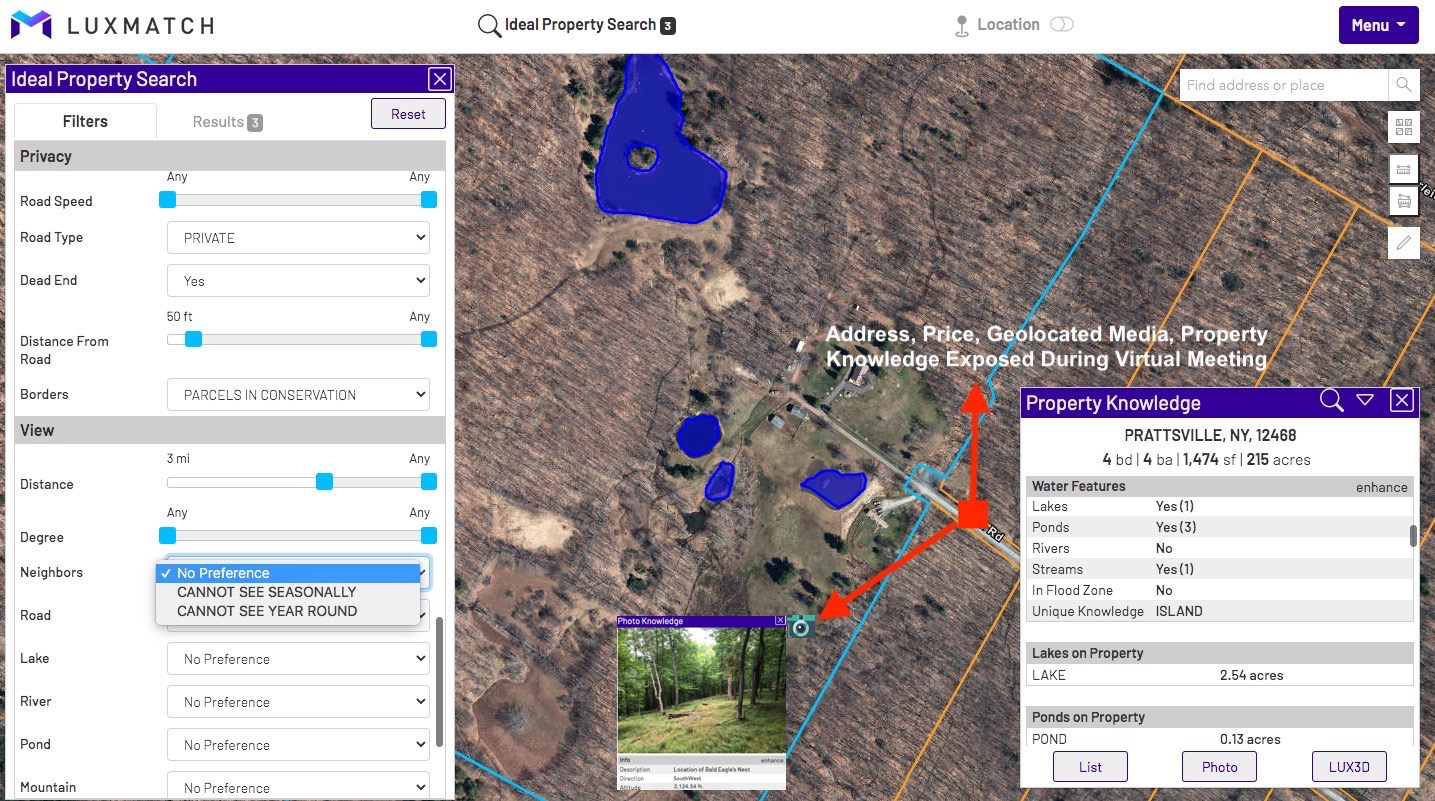
Task: Open the River view preference dropdown
Action: pyautogui.click(x=298, y=702)
